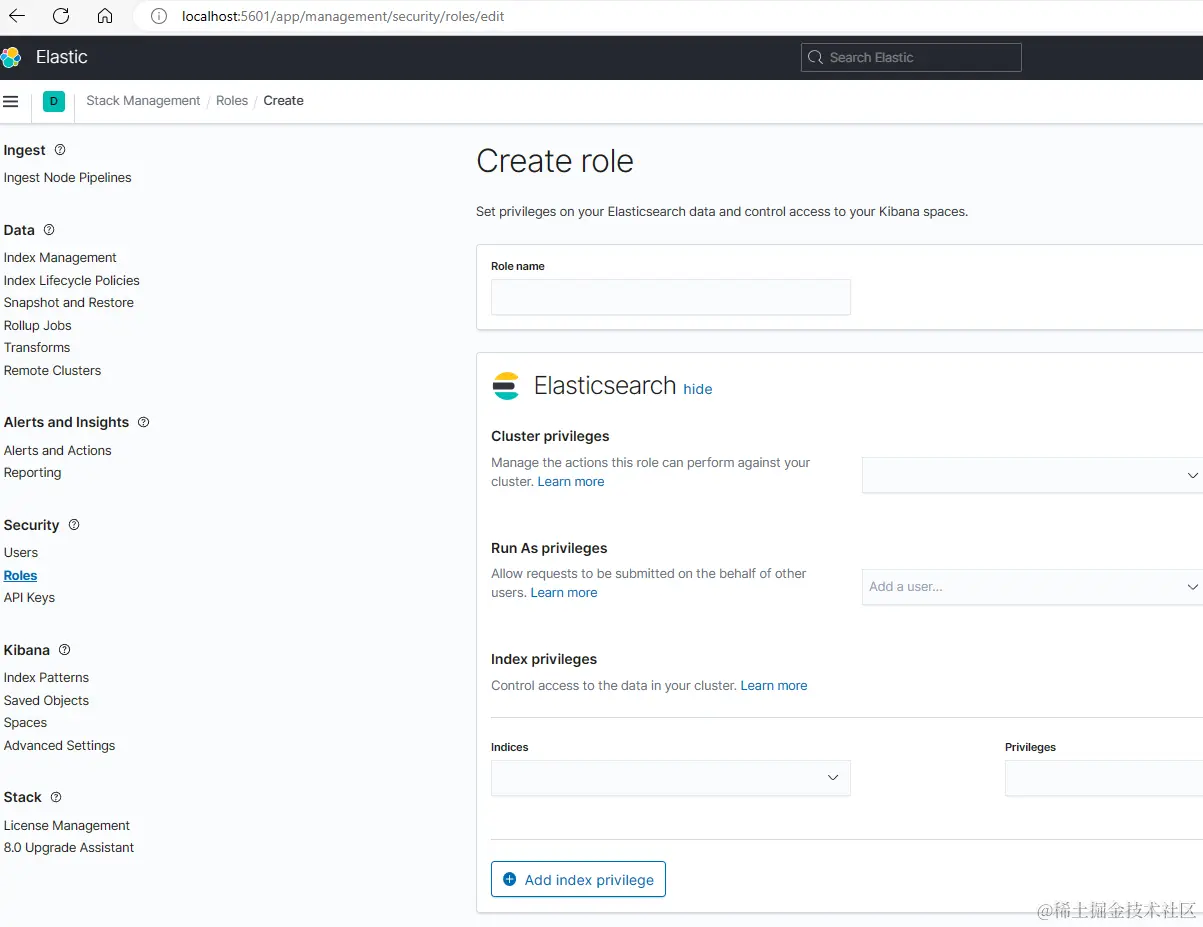1203x927 pixels.
Task: Hide the Elasticsearch section
Action: pos(698,389)
